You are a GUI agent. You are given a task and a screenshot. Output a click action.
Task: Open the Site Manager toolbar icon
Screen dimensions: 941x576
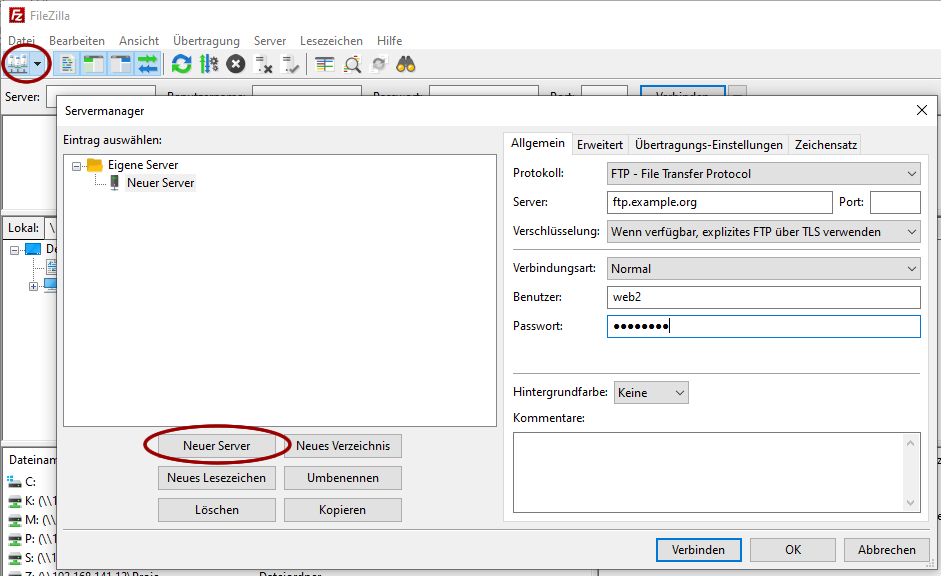pyautogui.click(x=17, y=64)
